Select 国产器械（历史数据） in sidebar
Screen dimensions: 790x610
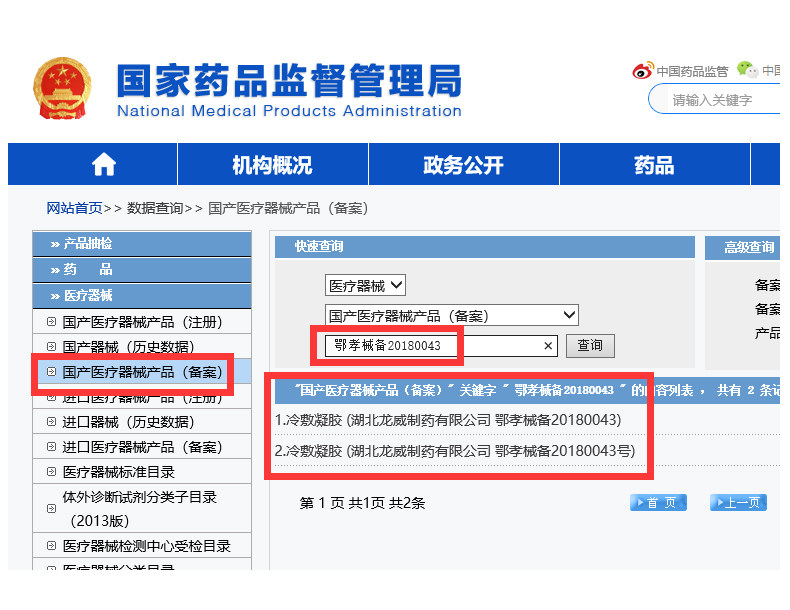128,347
